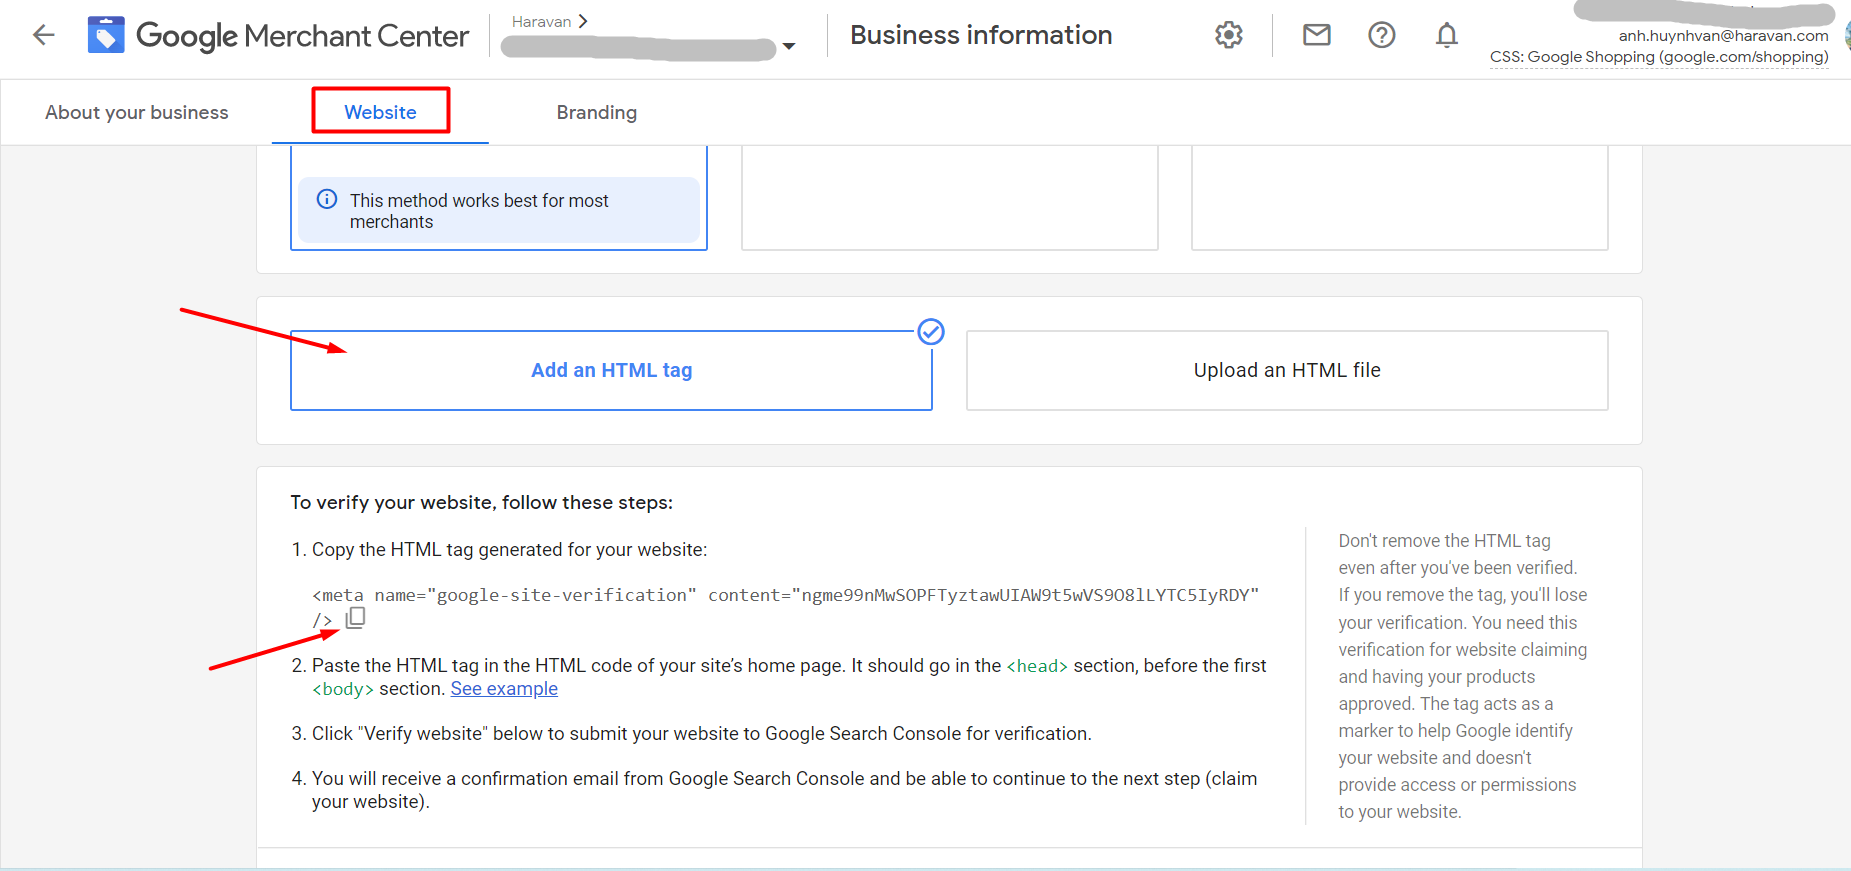Screen dimensions: 1851x871
Task: Click the blue checkmark on Add an HTML tag
Action: click(x=931, y=332)
